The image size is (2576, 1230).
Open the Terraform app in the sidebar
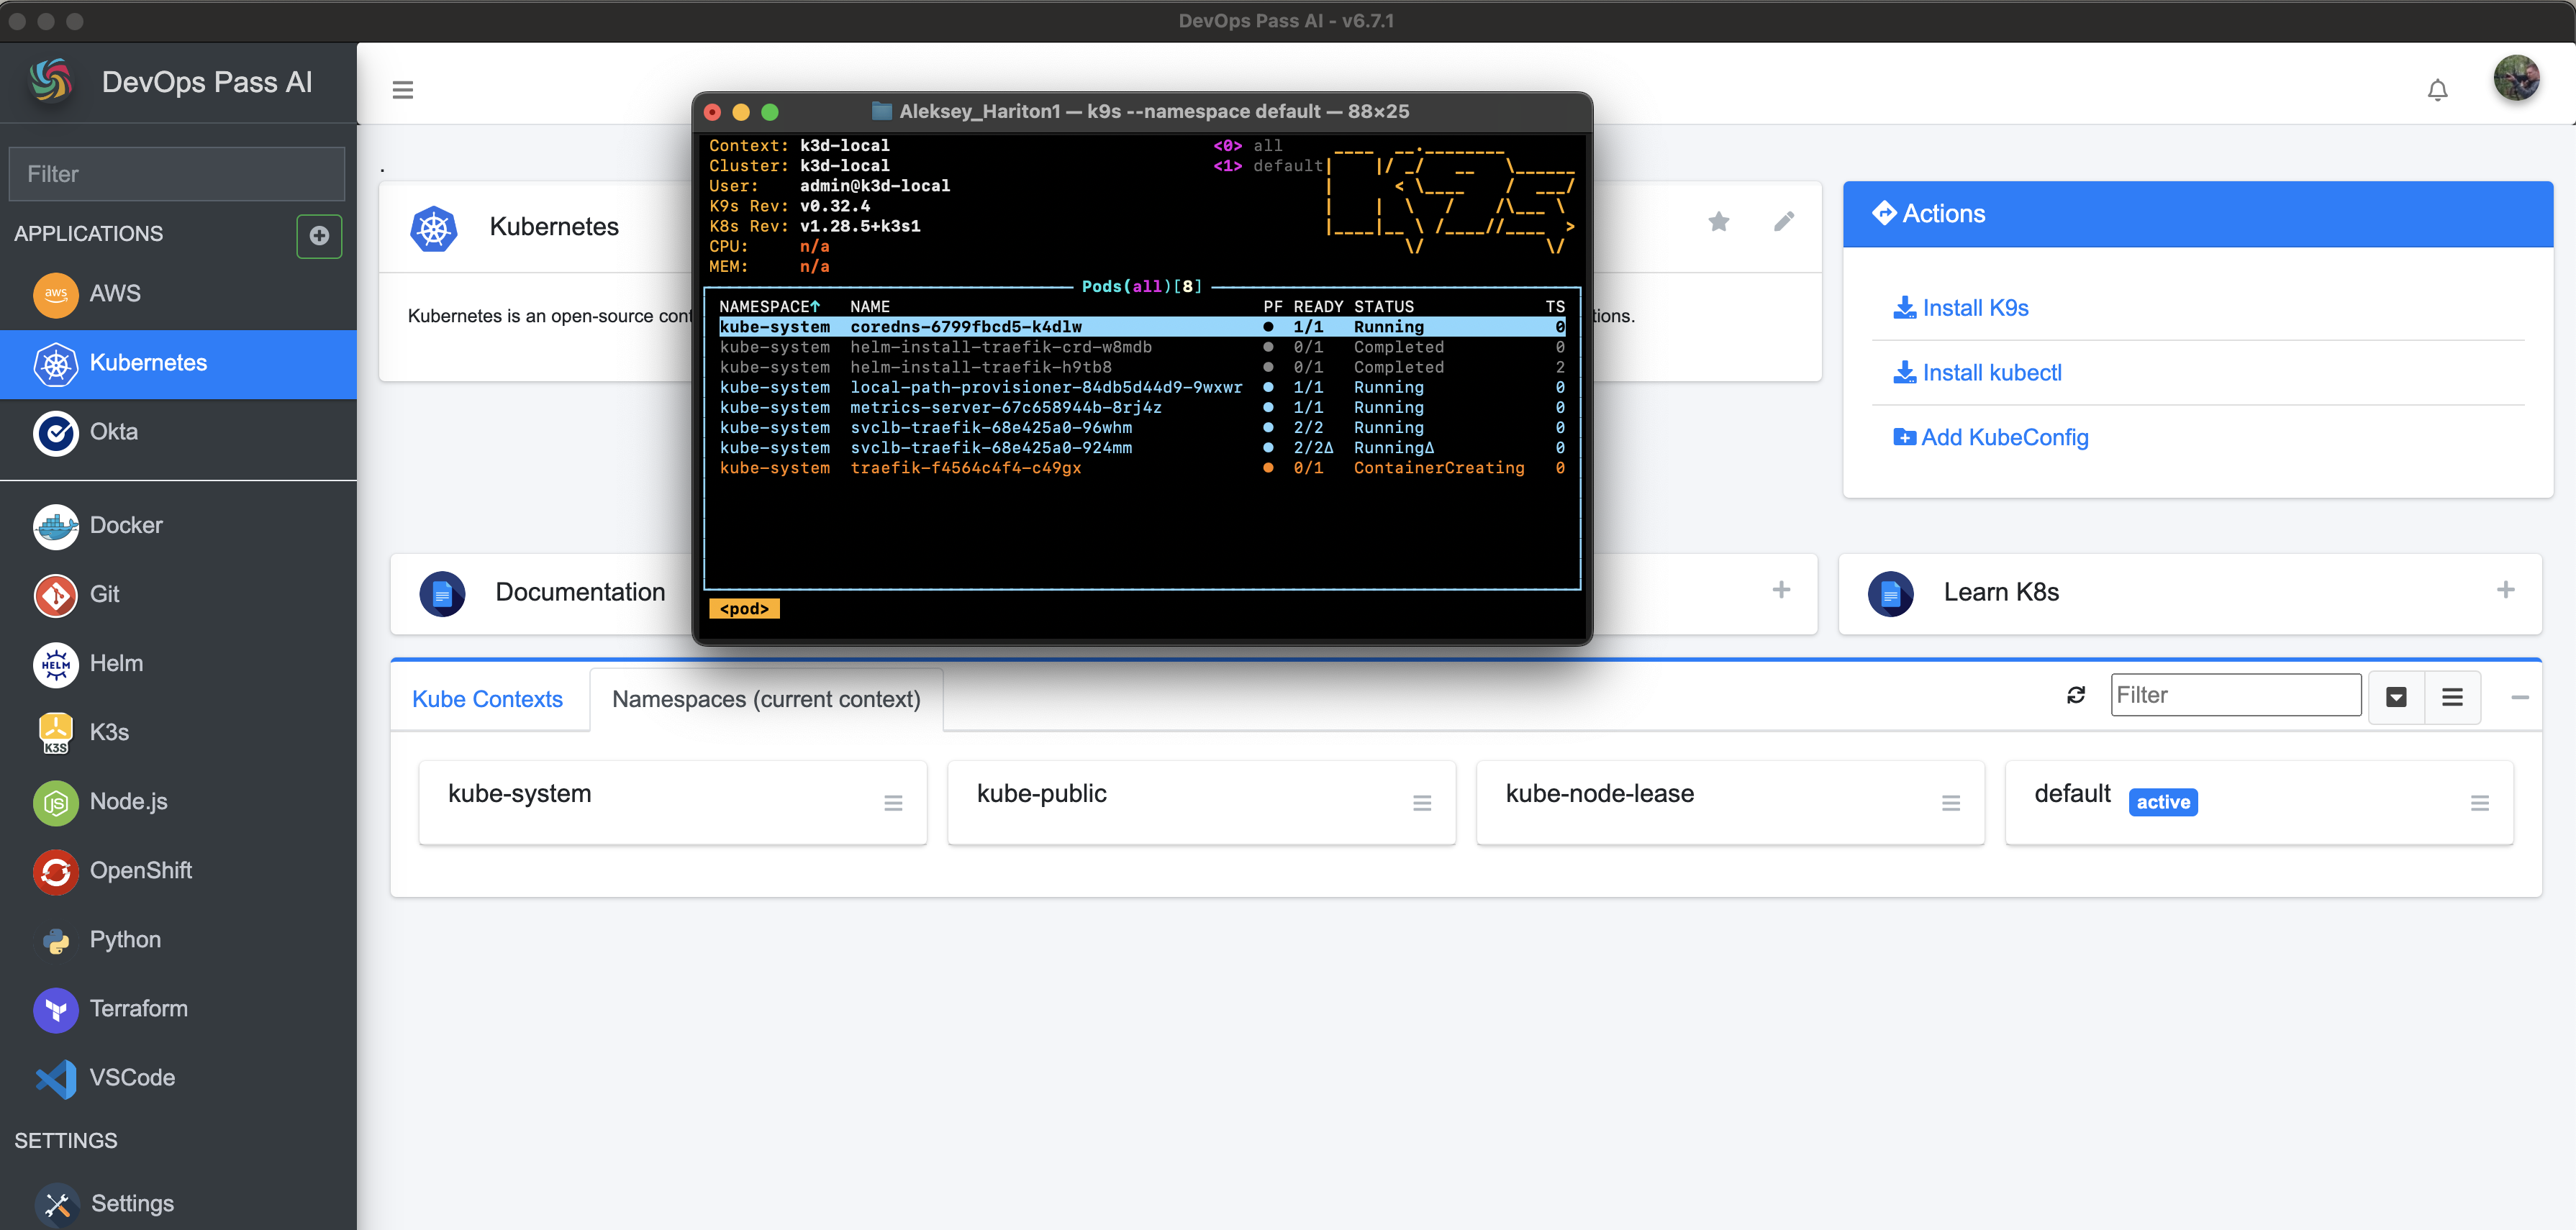pos(138,1008)
